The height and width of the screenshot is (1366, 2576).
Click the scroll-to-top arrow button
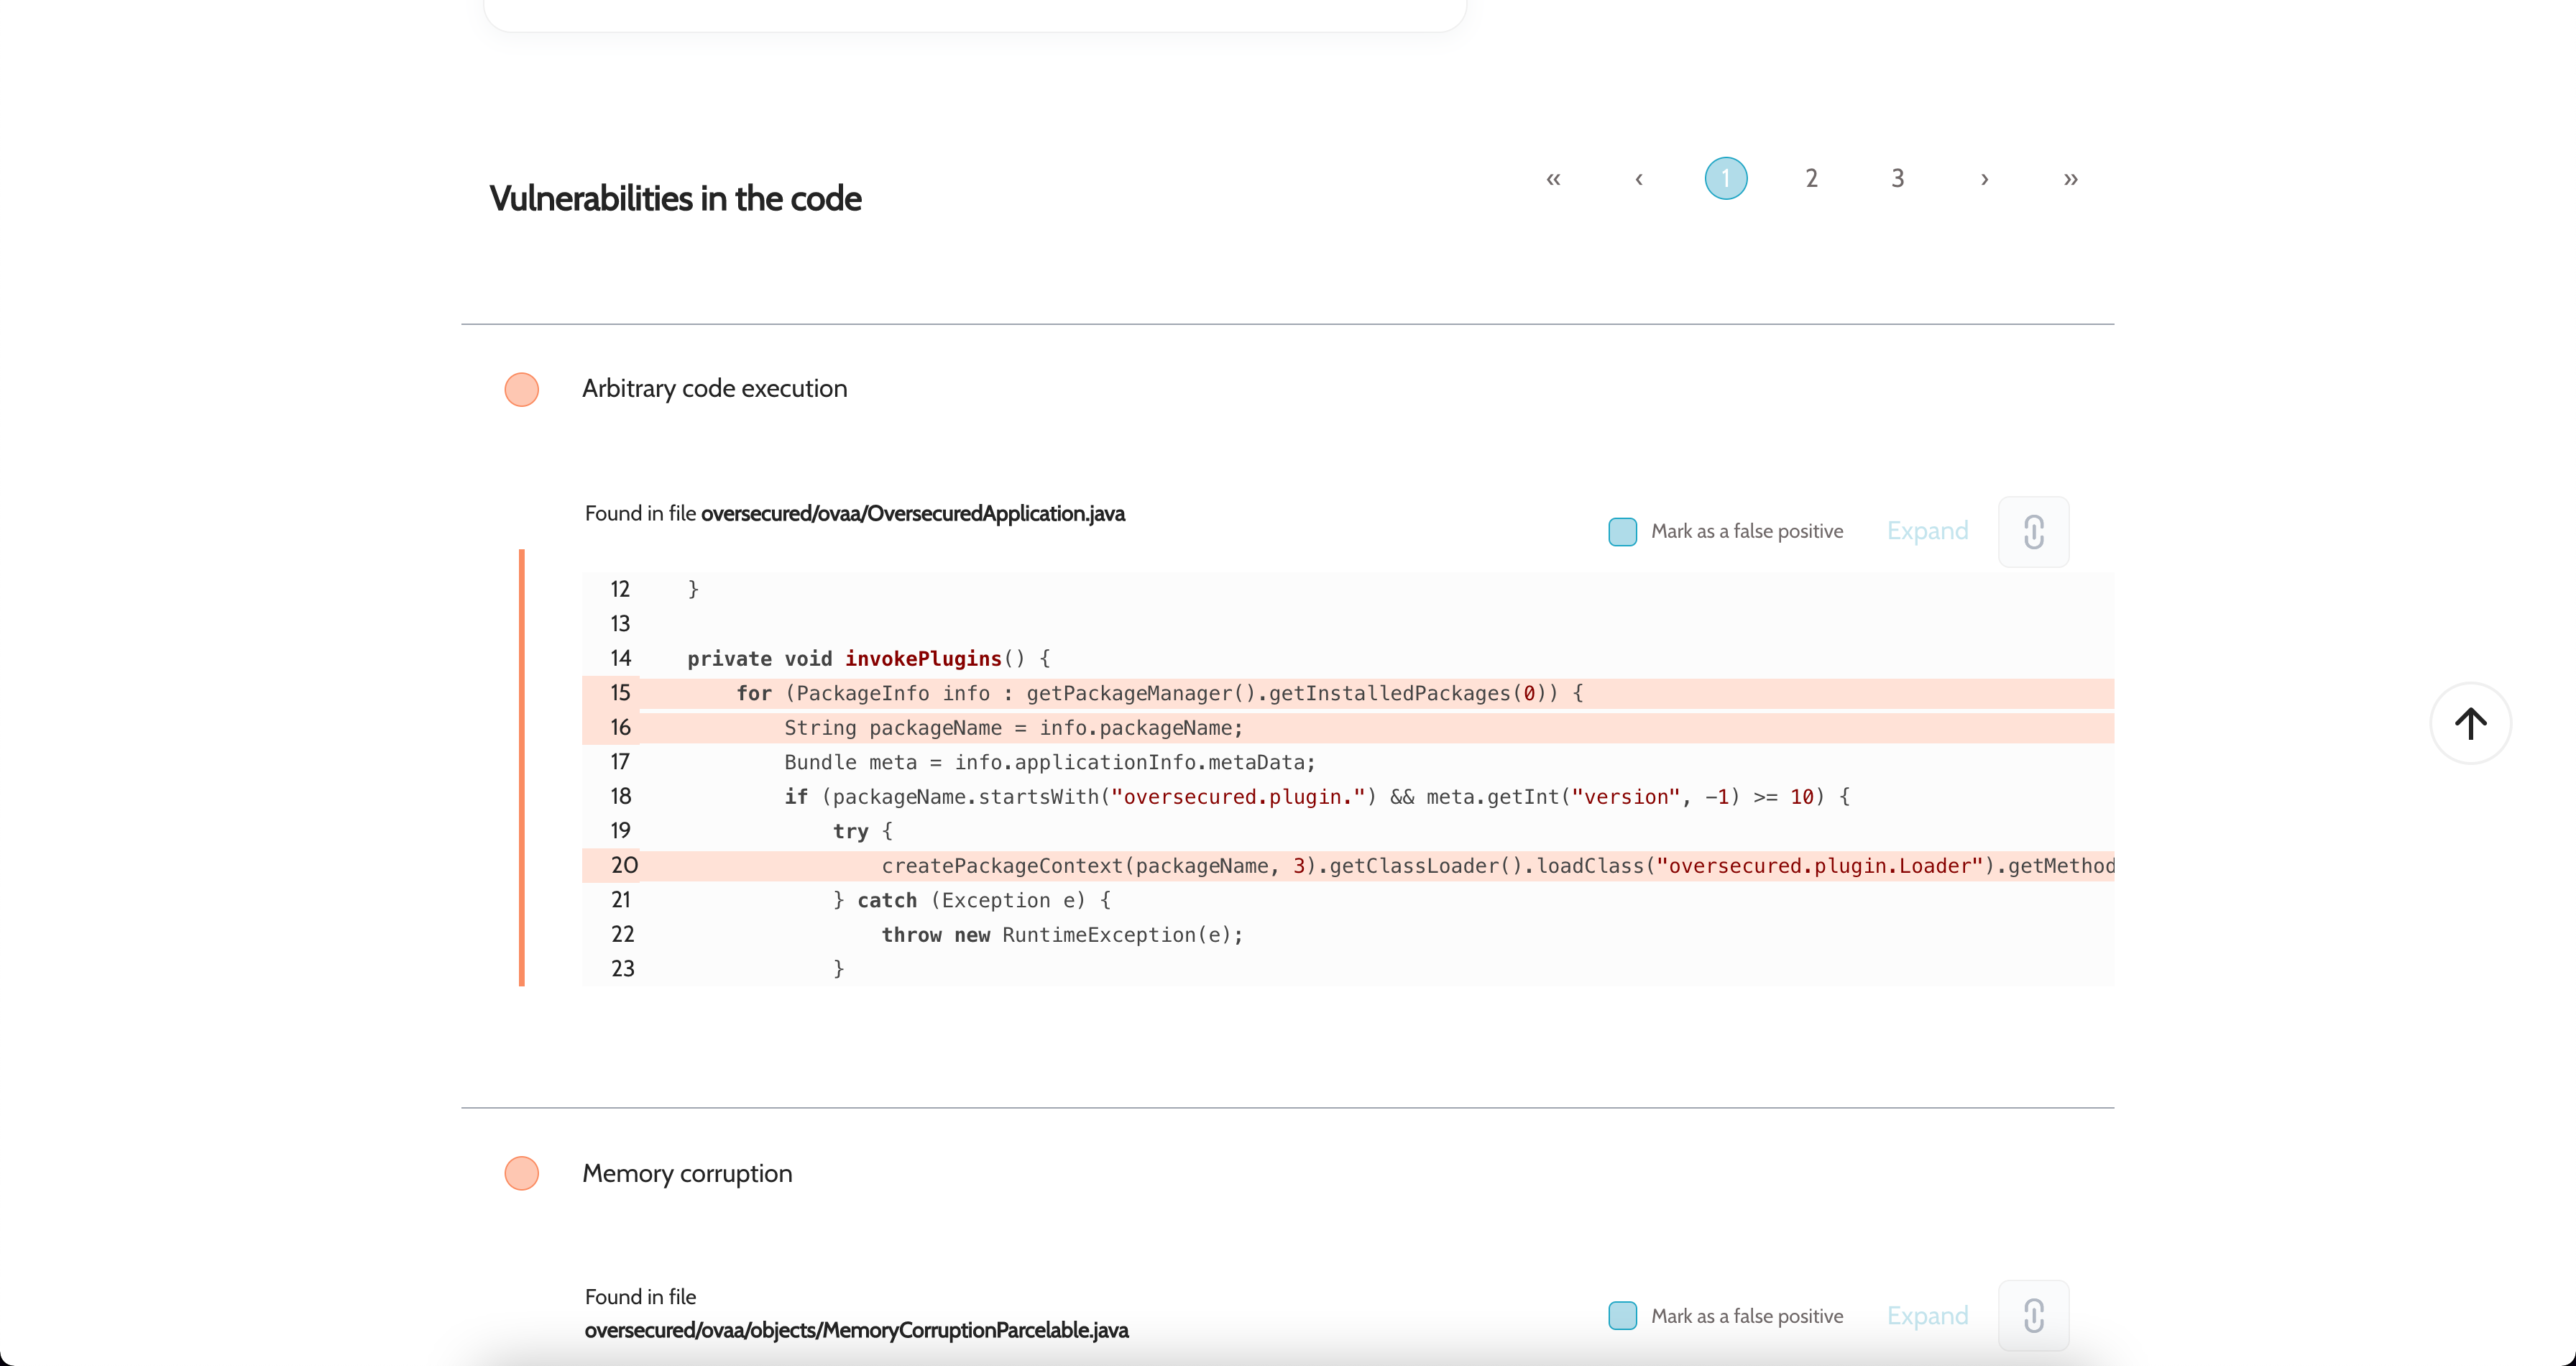click(x=2470, y=723)
